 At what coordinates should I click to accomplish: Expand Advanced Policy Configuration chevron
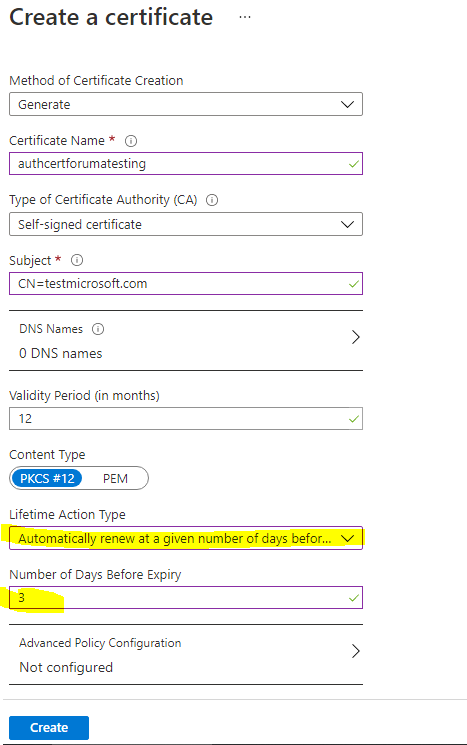click(x=355, y=651)
